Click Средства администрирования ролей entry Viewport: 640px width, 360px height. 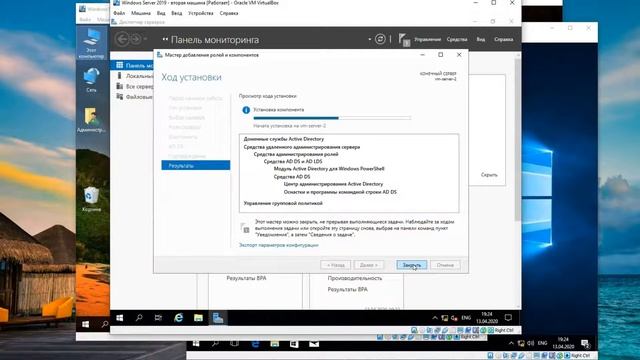[x=296, y=154]
